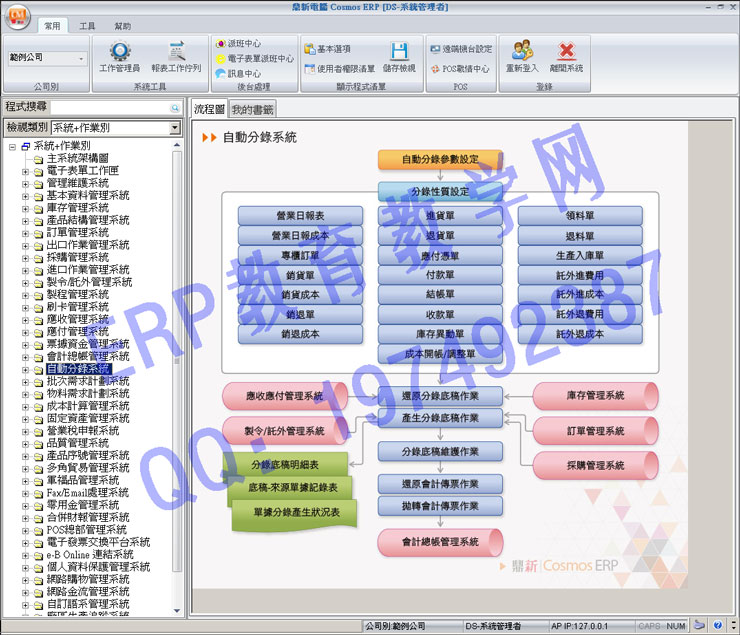Open the 應收應付管理系統 cylinder link
Viewport: 740px width, 635px height.
coord(285,396)
